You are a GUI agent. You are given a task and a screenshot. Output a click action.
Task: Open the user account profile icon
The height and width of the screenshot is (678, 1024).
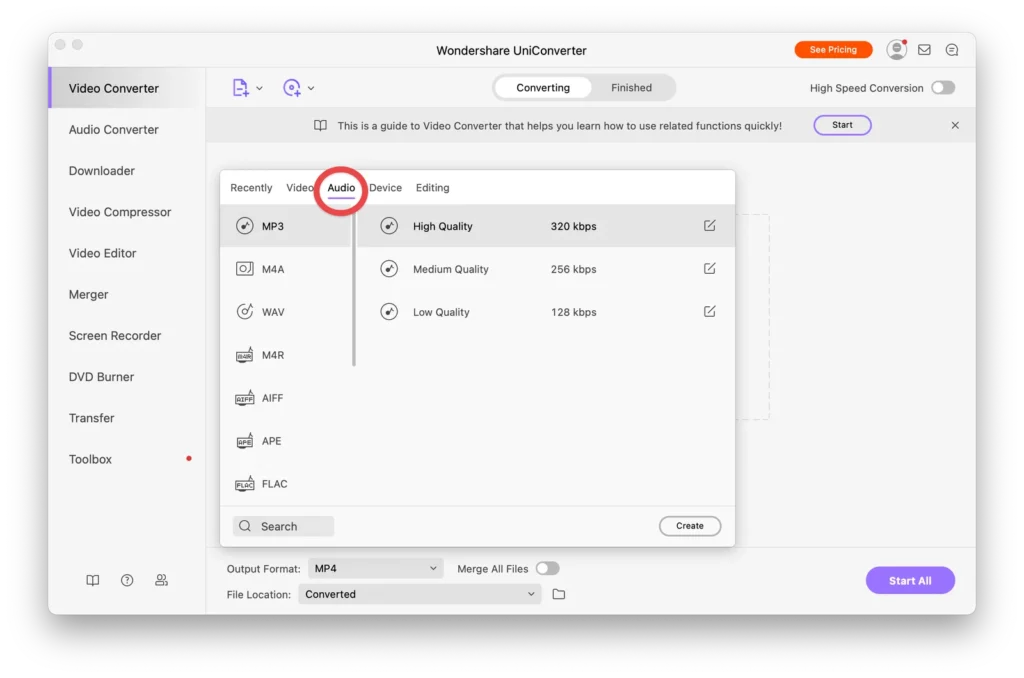[x=896, y=50]
